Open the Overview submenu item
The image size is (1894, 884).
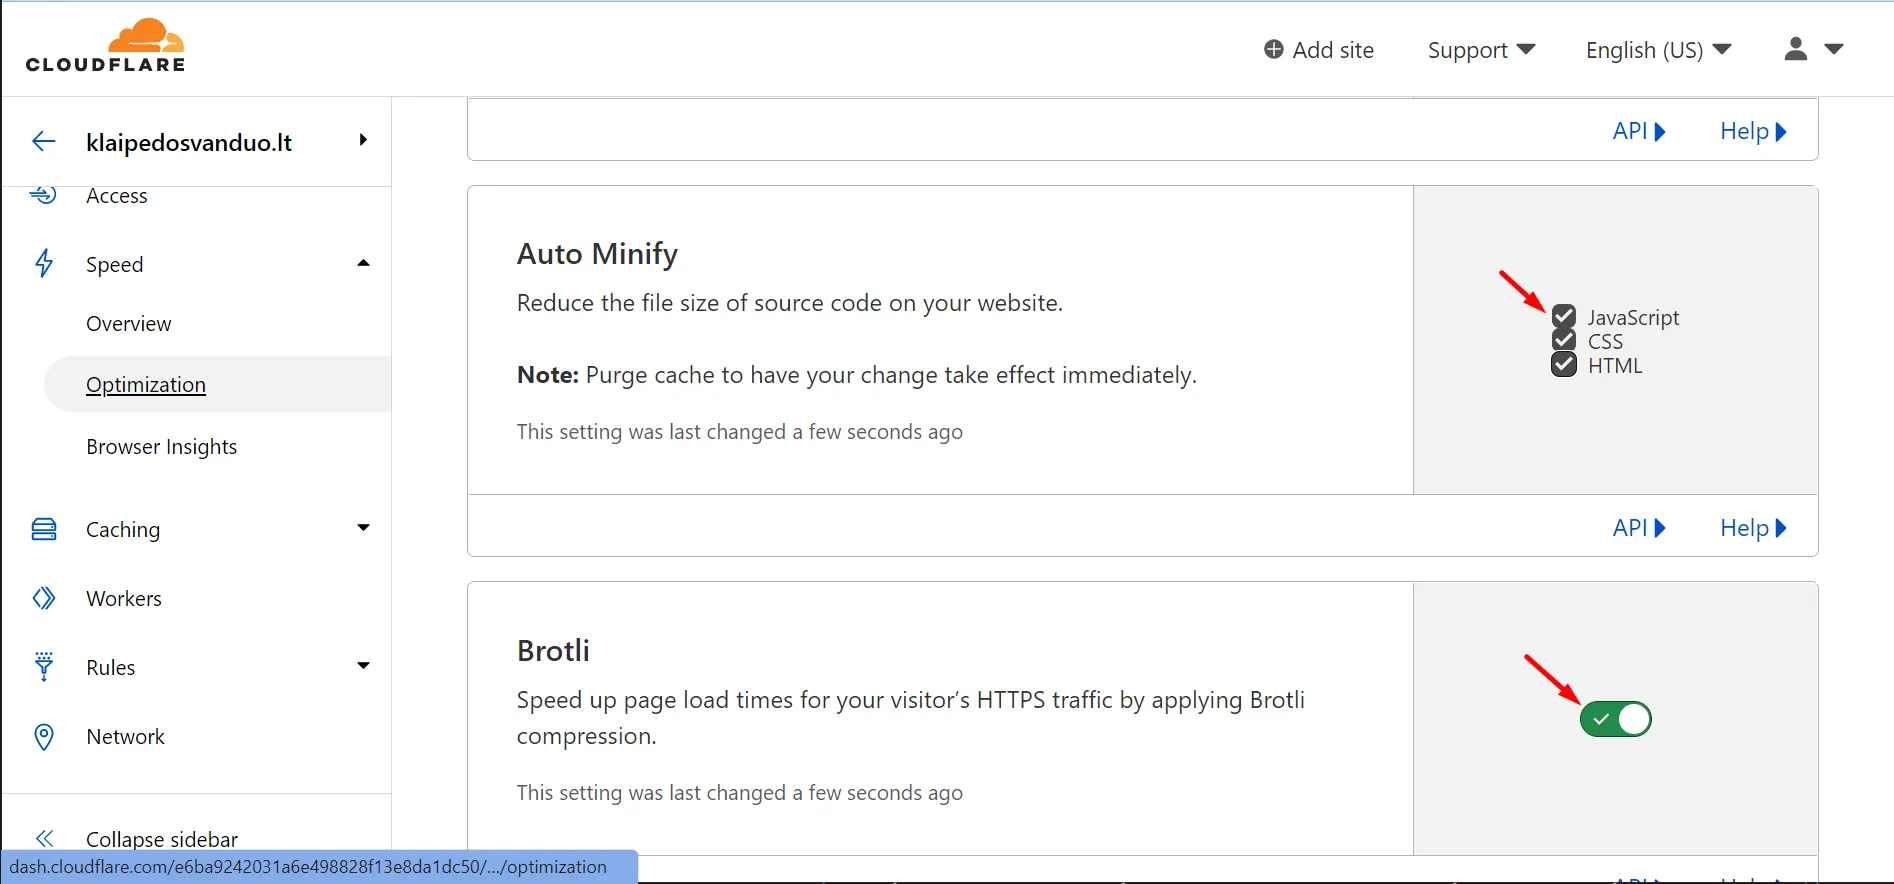[129, 324]
